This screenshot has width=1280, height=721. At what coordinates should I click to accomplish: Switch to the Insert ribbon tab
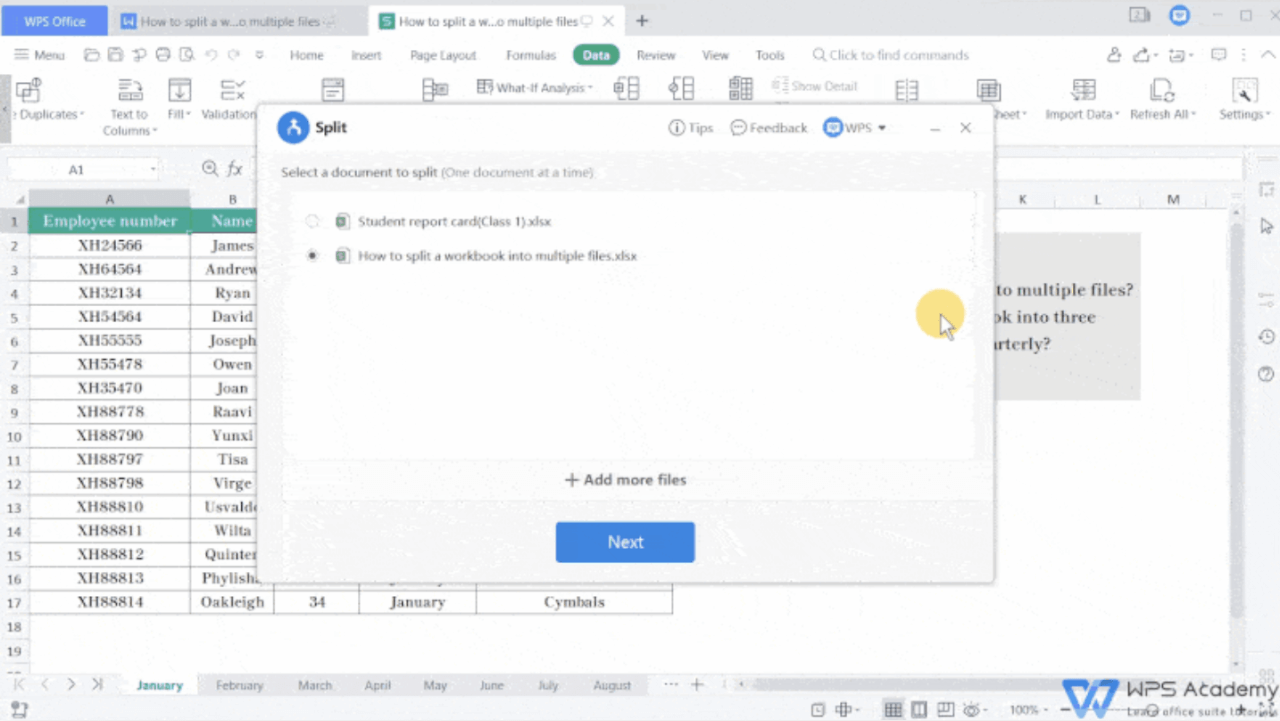pos(366,55)
